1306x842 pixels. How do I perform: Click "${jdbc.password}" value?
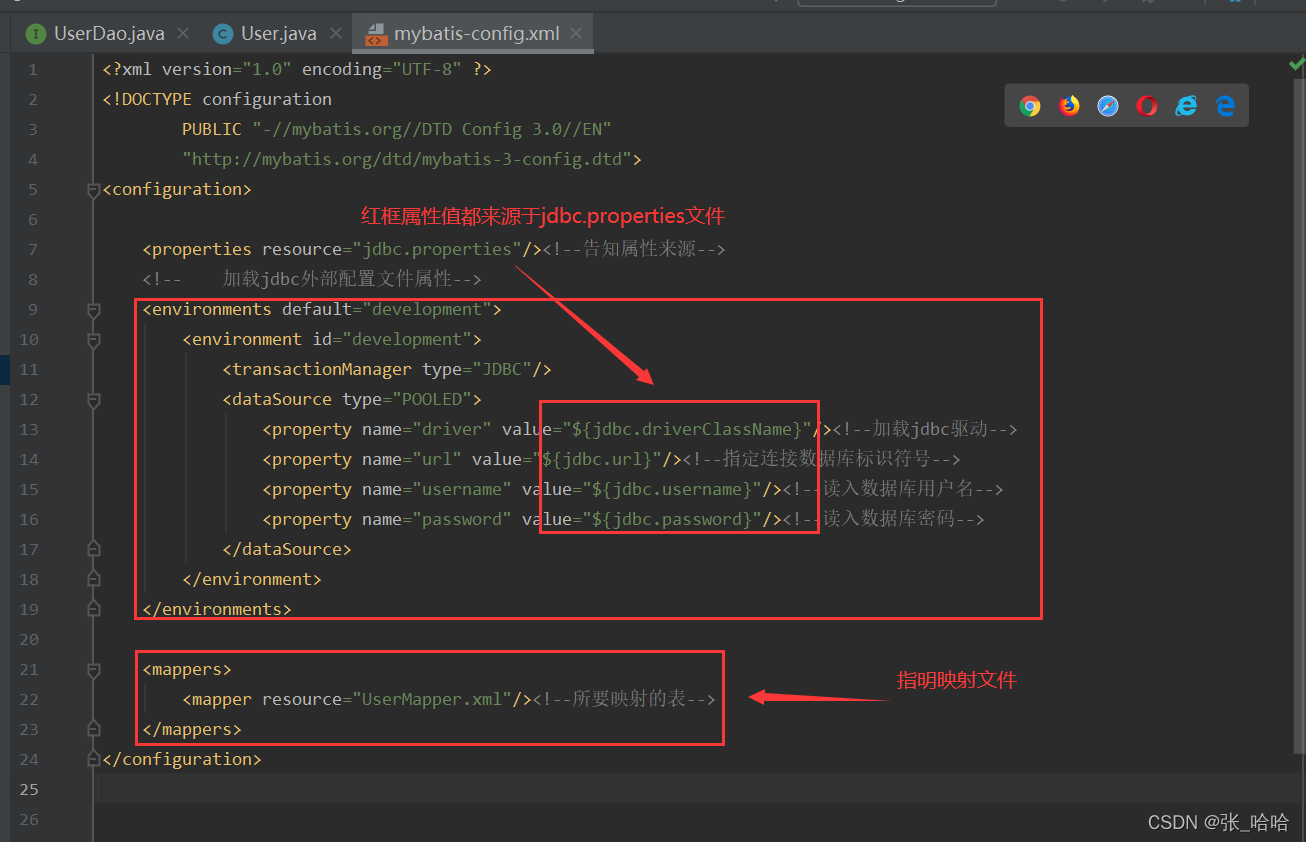[x=672, y=519]
